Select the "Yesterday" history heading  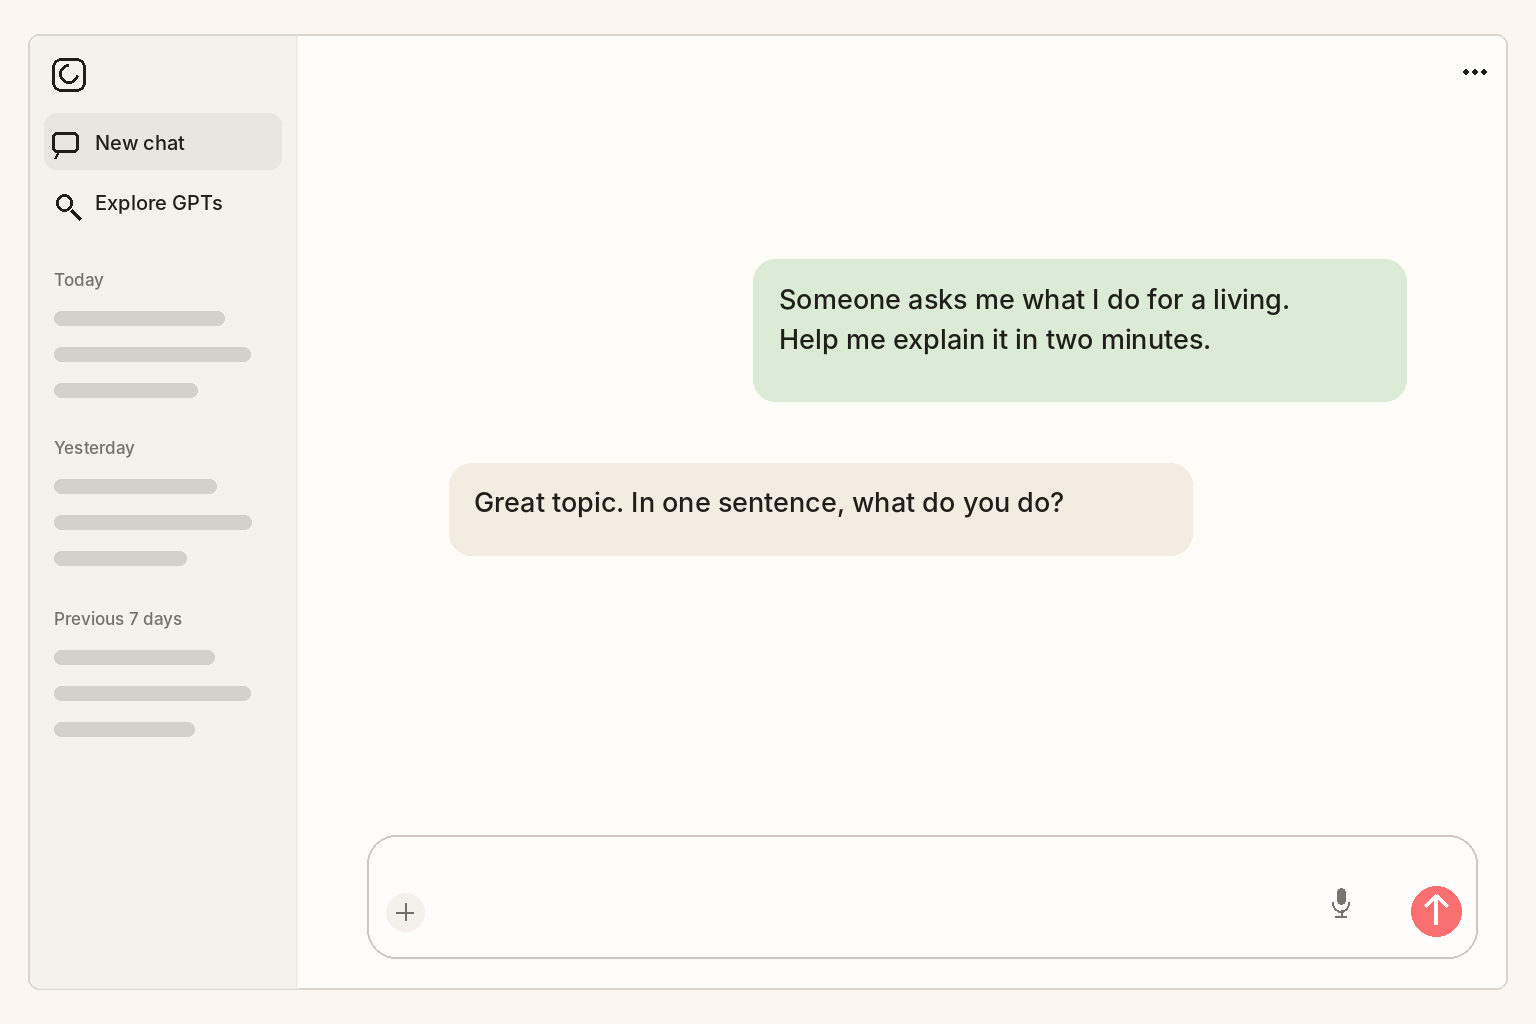pos(94,448)
